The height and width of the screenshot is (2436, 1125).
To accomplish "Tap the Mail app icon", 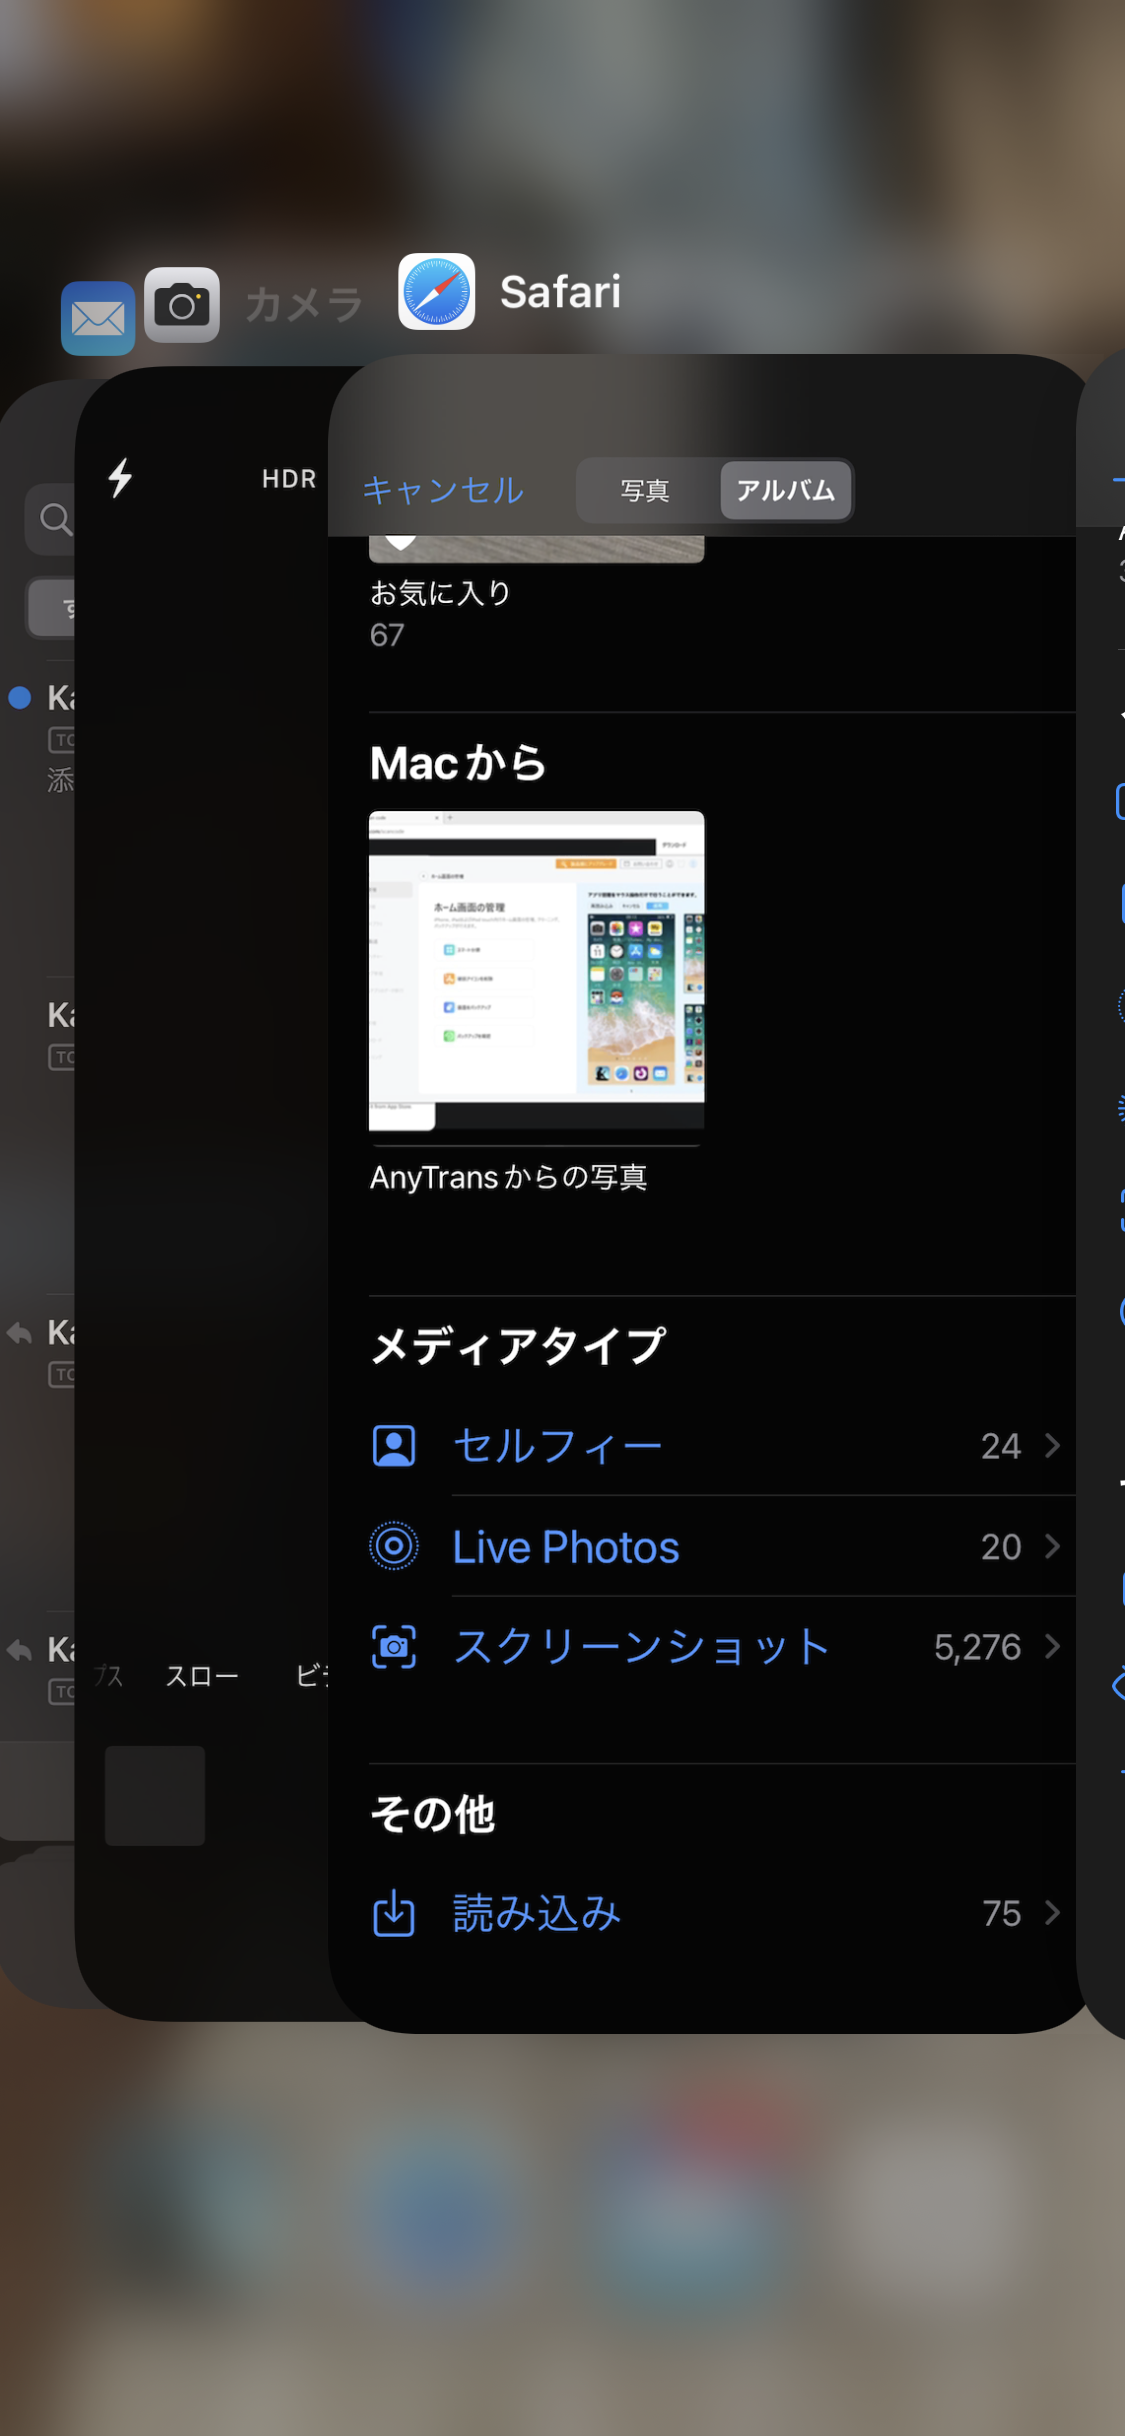I will point(98,318).
